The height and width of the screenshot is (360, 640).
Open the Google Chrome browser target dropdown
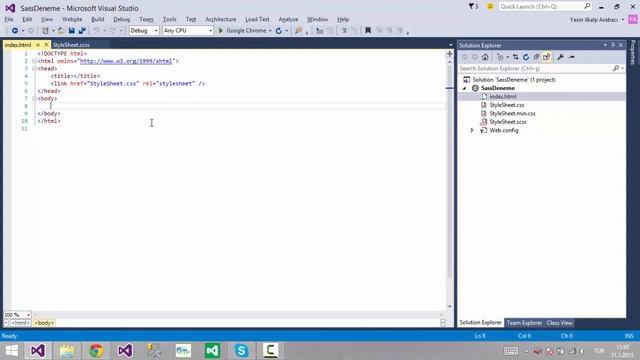point(270,31)
